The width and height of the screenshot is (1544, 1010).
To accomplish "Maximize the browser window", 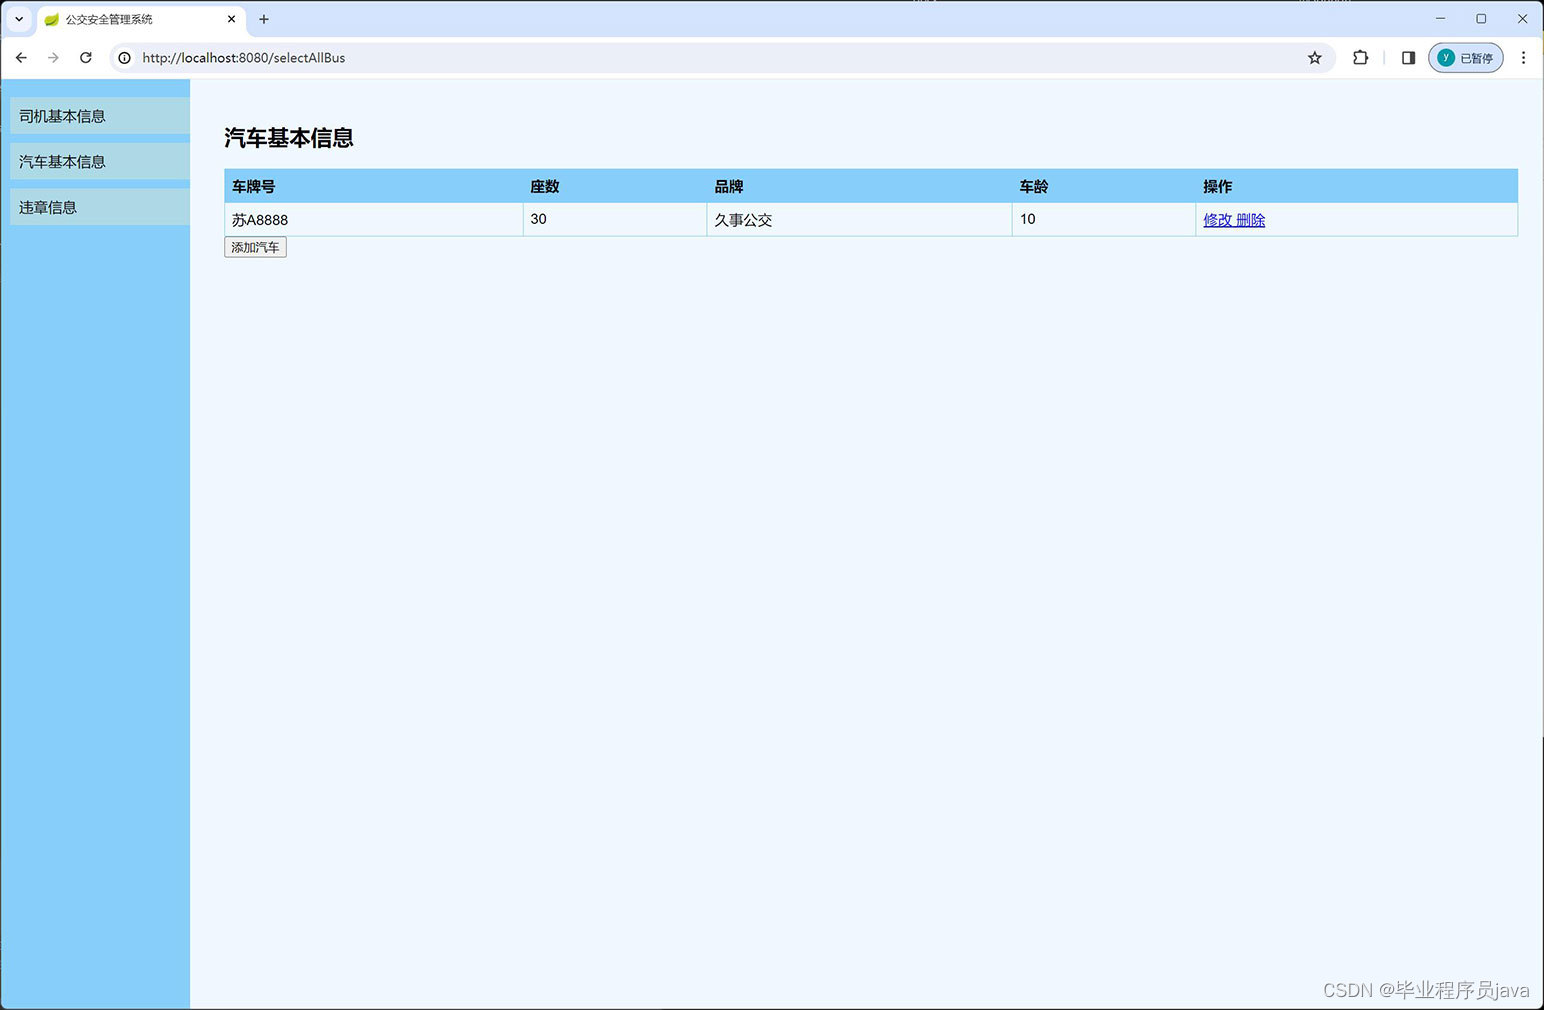I will tap(1481, 18).
